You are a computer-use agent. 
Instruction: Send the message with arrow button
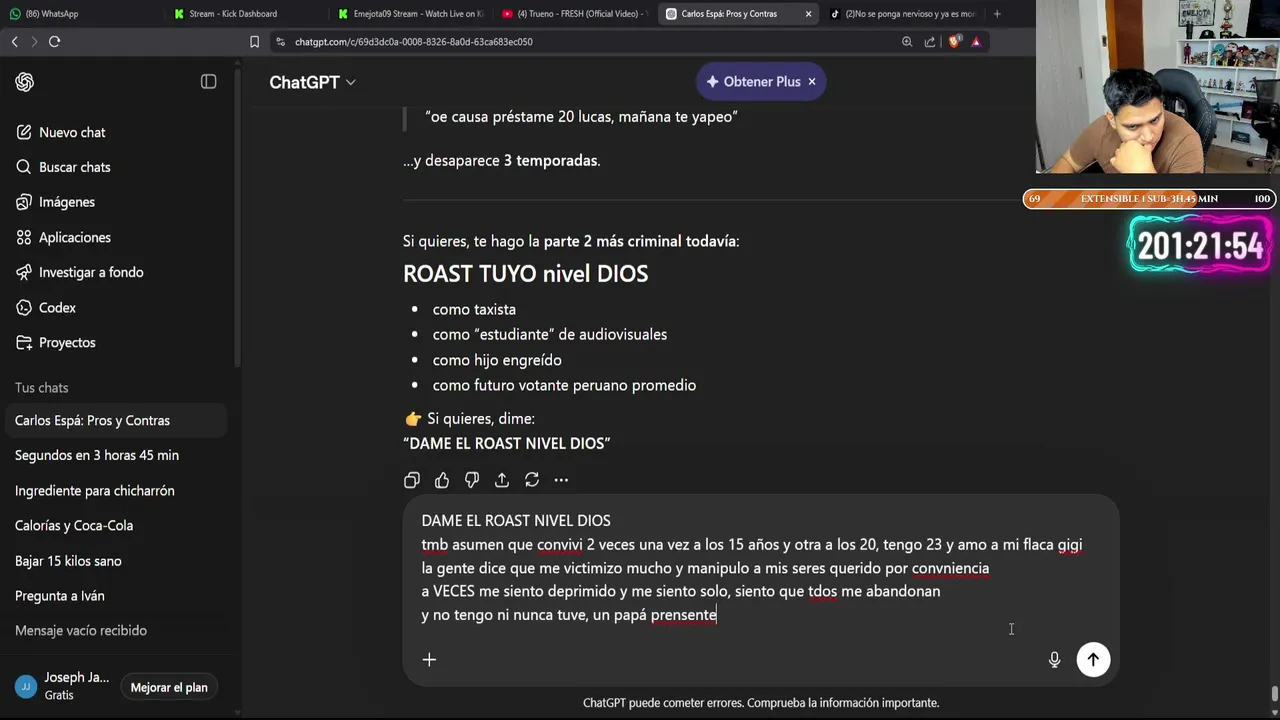[1093, 659]
